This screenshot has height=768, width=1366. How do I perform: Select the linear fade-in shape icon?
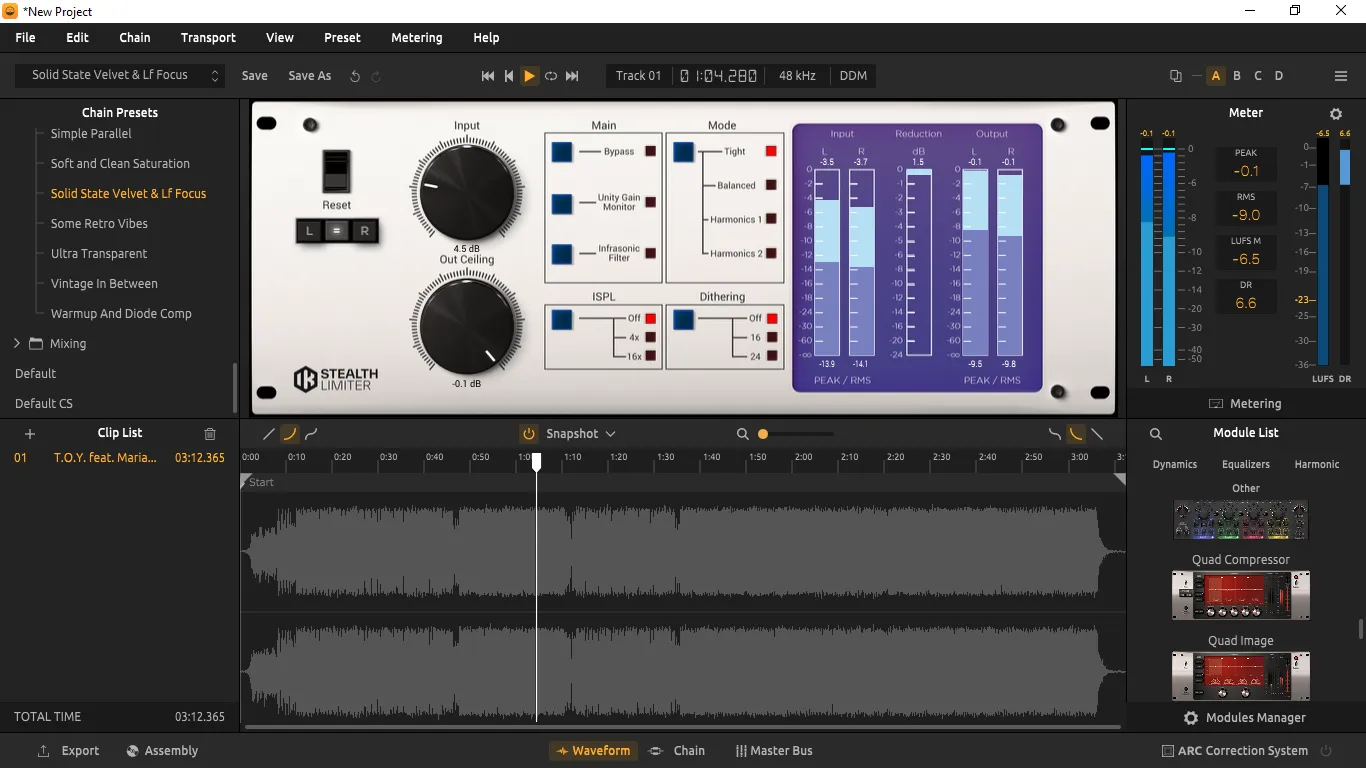tap(268, 434)
